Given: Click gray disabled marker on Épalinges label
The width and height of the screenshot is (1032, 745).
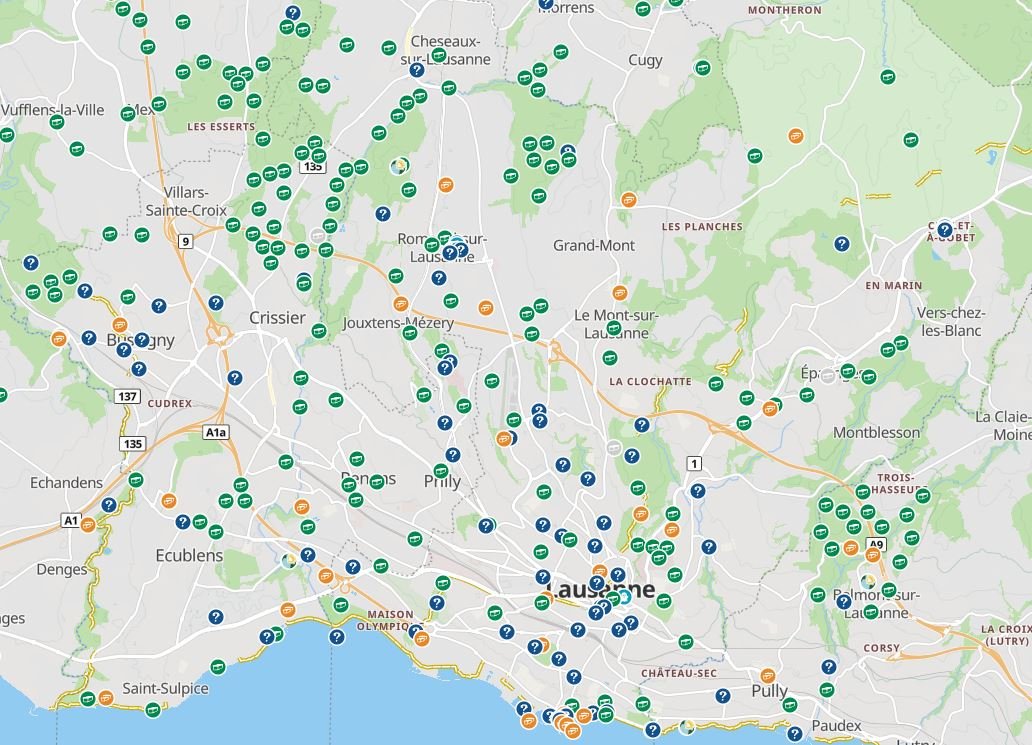Looking at the screenshot, I should point(828,376).
